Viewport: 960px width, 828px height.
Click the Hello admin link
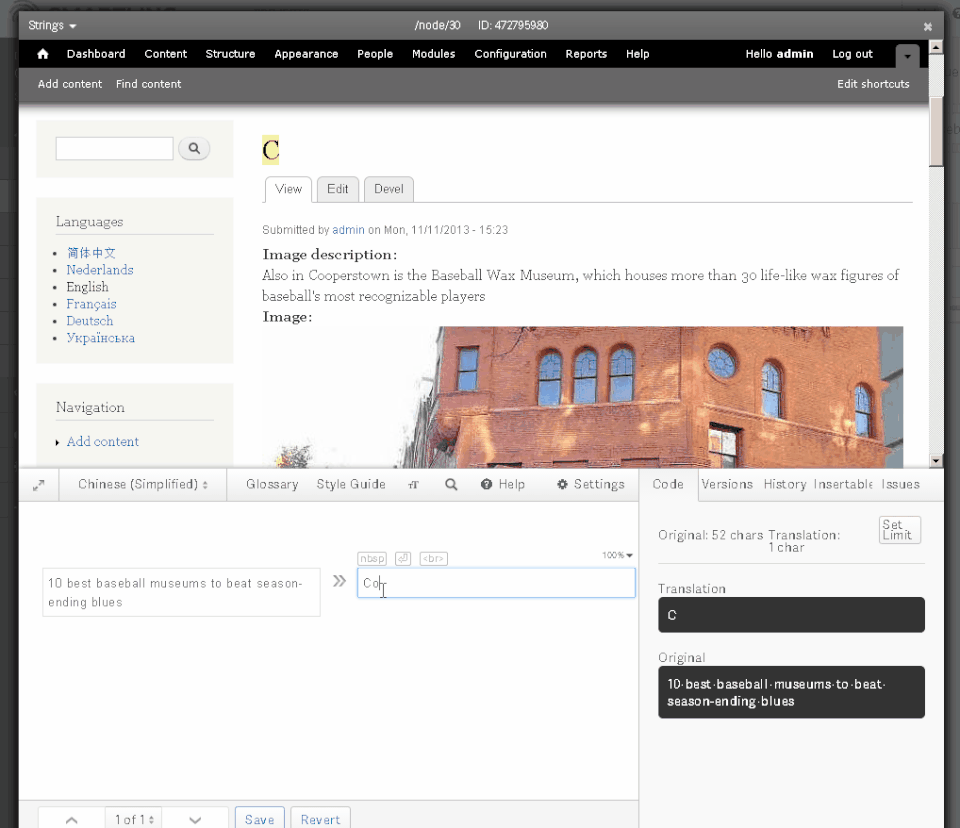tap(779, 54)
